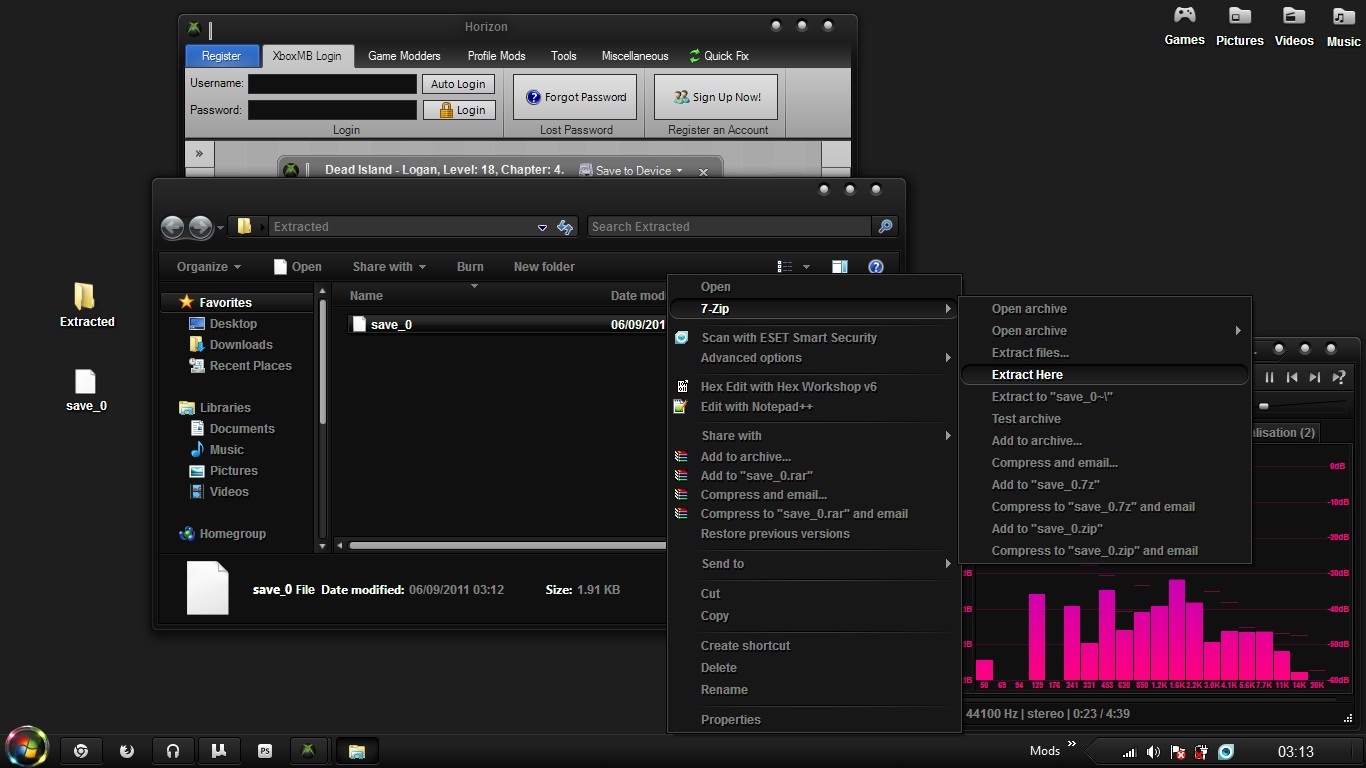Click the Forgot Password help icon
This screenshot has width=1366, height=768.
534,97
